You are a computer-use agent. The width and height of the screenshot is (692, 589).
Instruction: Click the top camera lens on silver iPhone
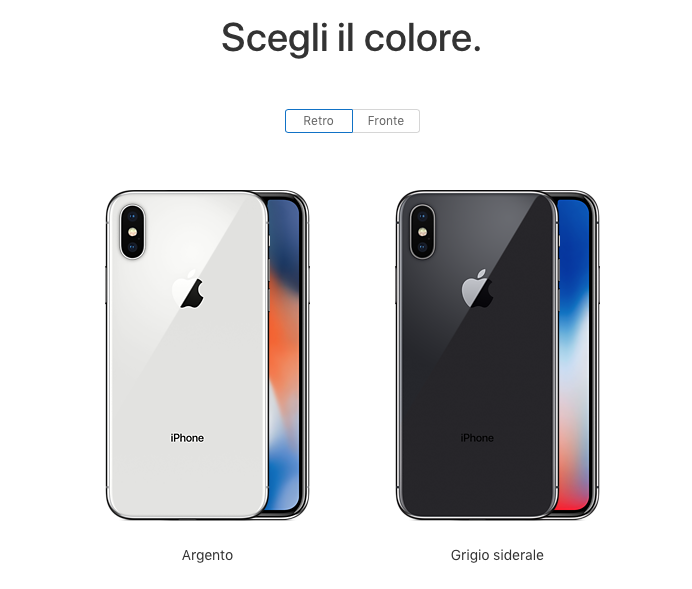pyautogui.click(x=132, y=217)
